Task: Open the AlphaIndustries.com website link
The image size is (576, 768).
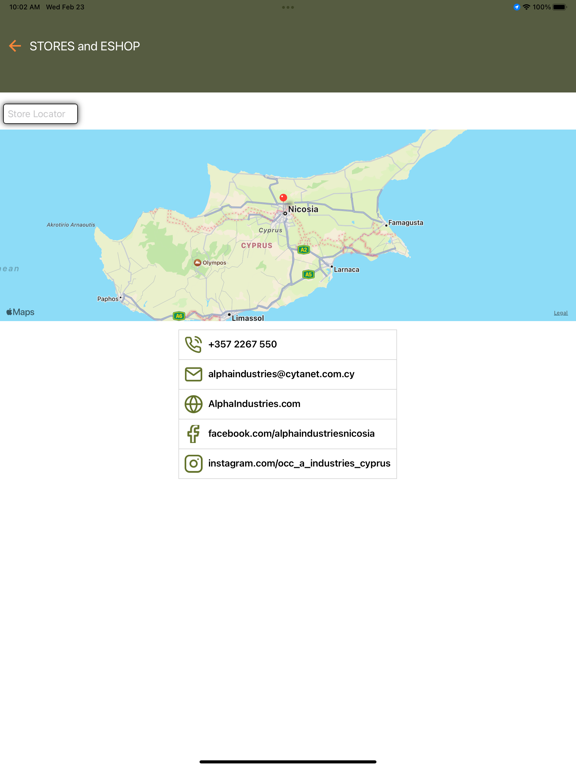Action: point(254,404)
